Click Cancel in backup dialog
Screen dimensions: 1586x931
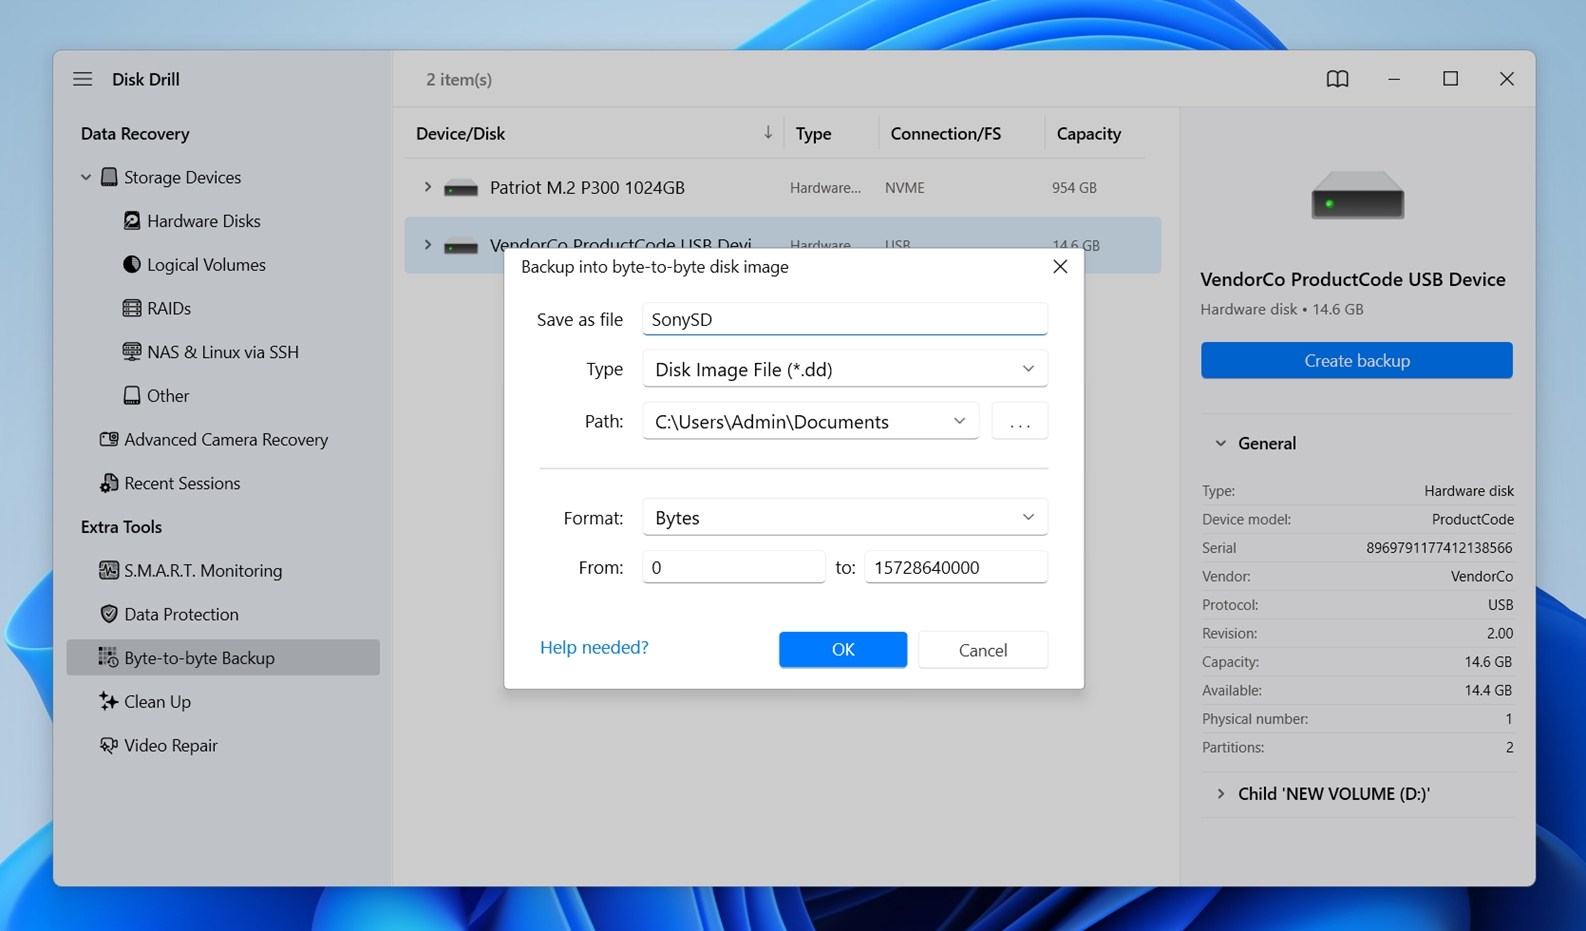(983, 649)
